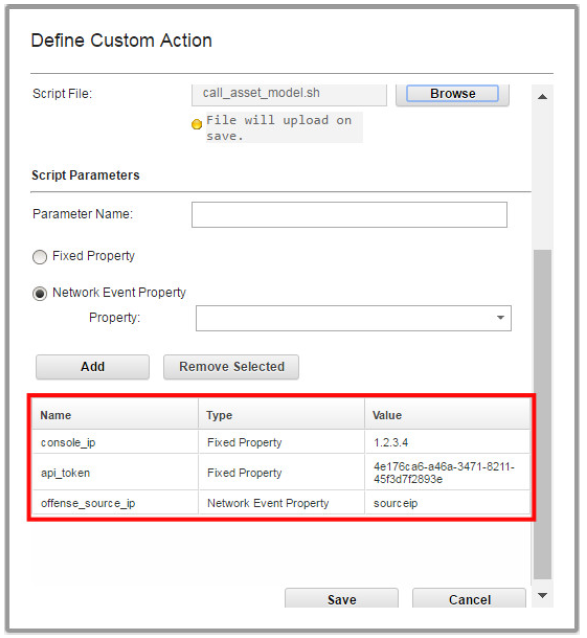Save the custom action

341,599
